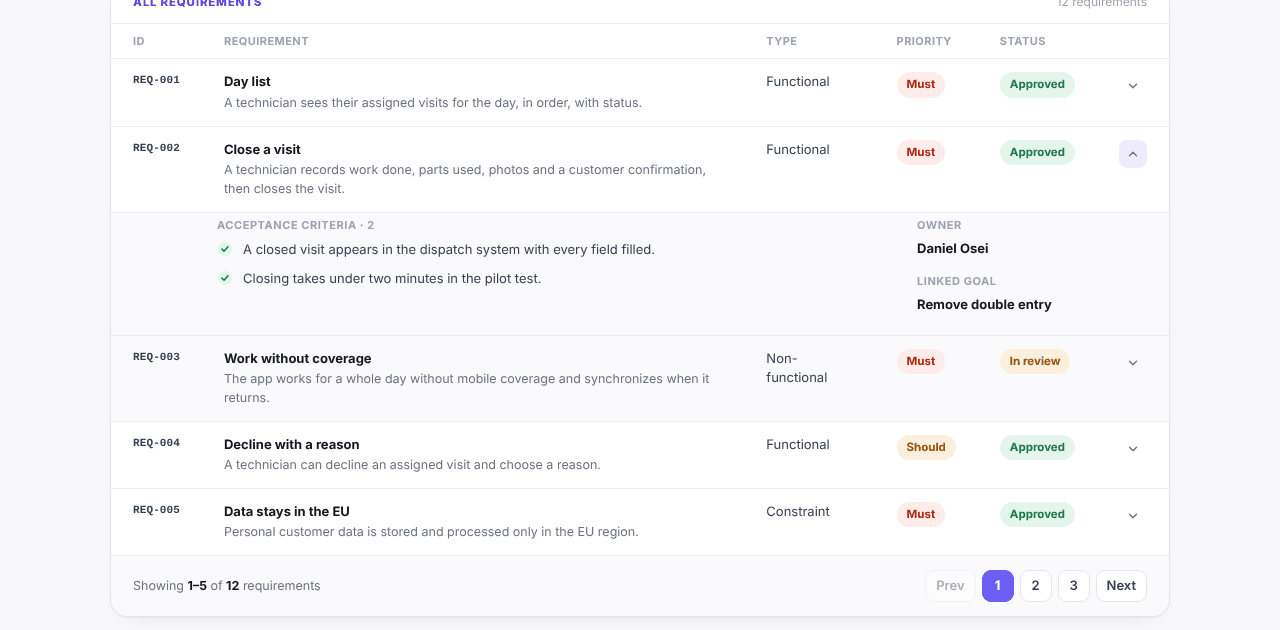This screenshot has width=1280, height=630.
Task: Expand the REQ-005 Data stays in the EU row
Action: point(1133,516)
